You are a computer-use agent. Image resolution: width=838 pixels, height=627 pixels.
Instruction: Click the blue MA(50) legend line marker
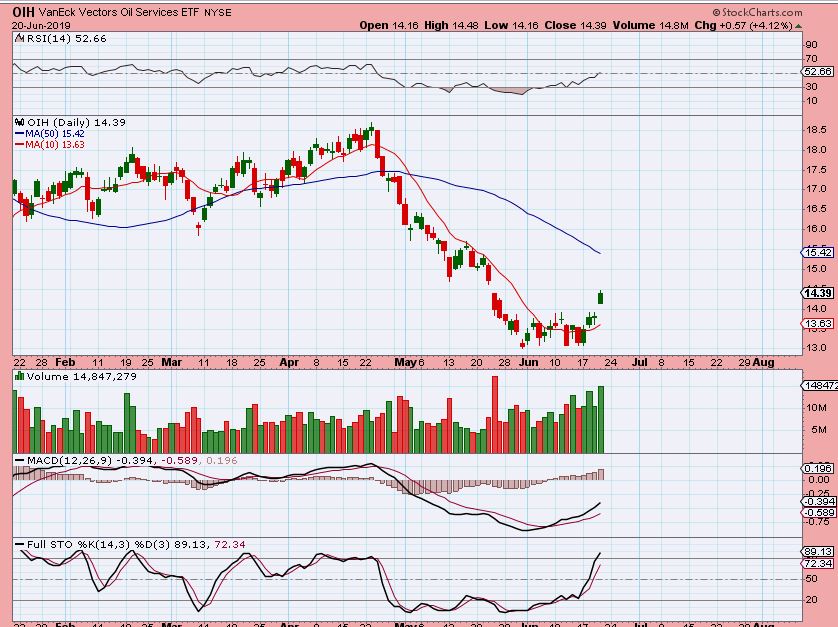(19, 134)
